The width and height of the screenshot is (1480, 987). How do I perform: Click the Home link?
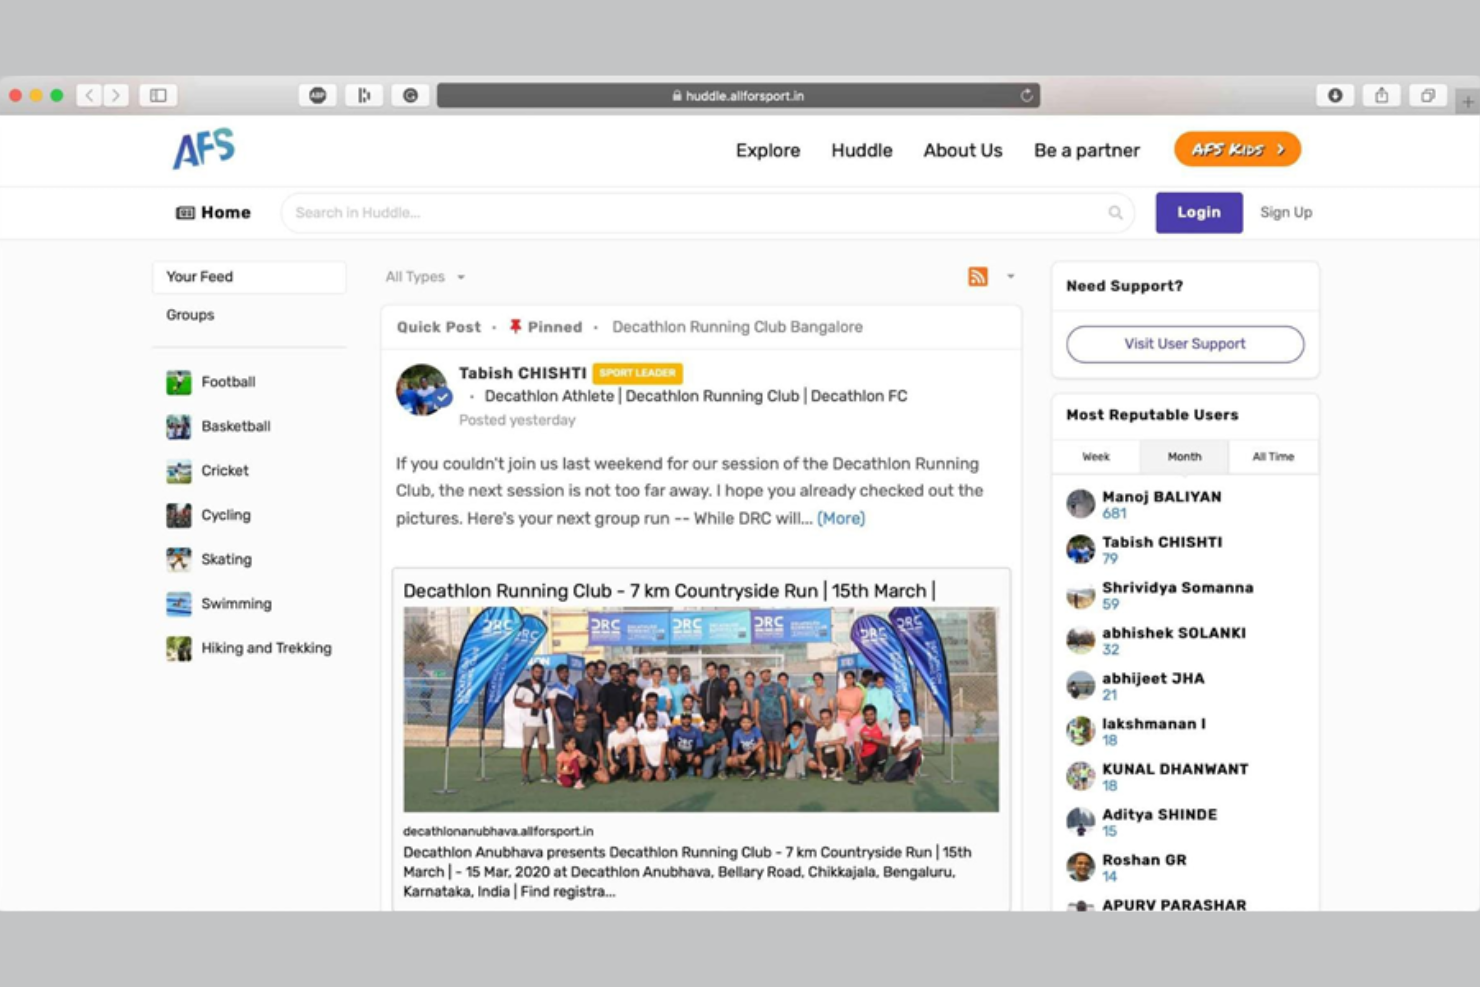213,212
